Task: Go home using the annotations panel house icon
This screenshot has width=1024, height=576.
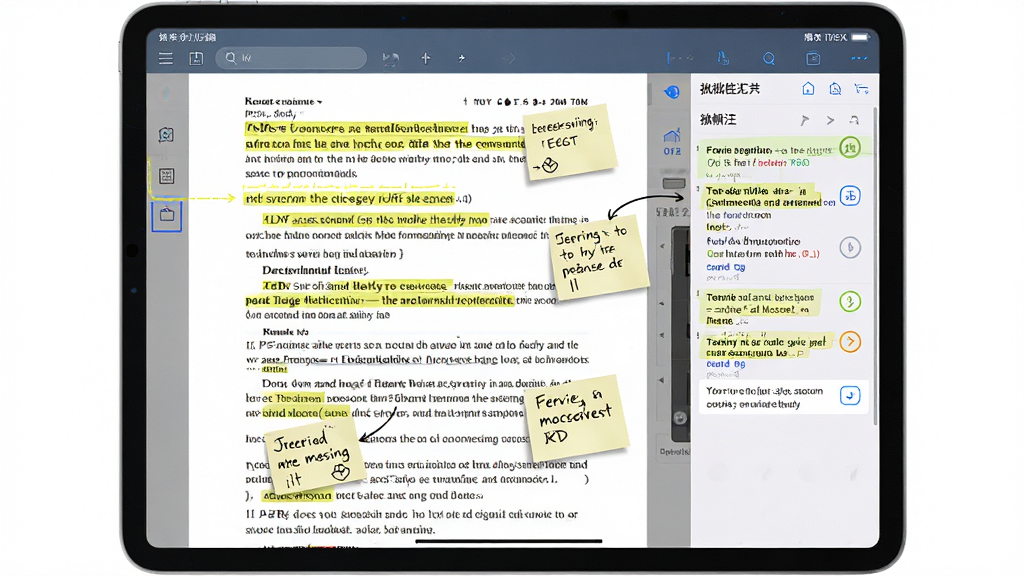Action: pyautogui.click(x=808, y=89)
